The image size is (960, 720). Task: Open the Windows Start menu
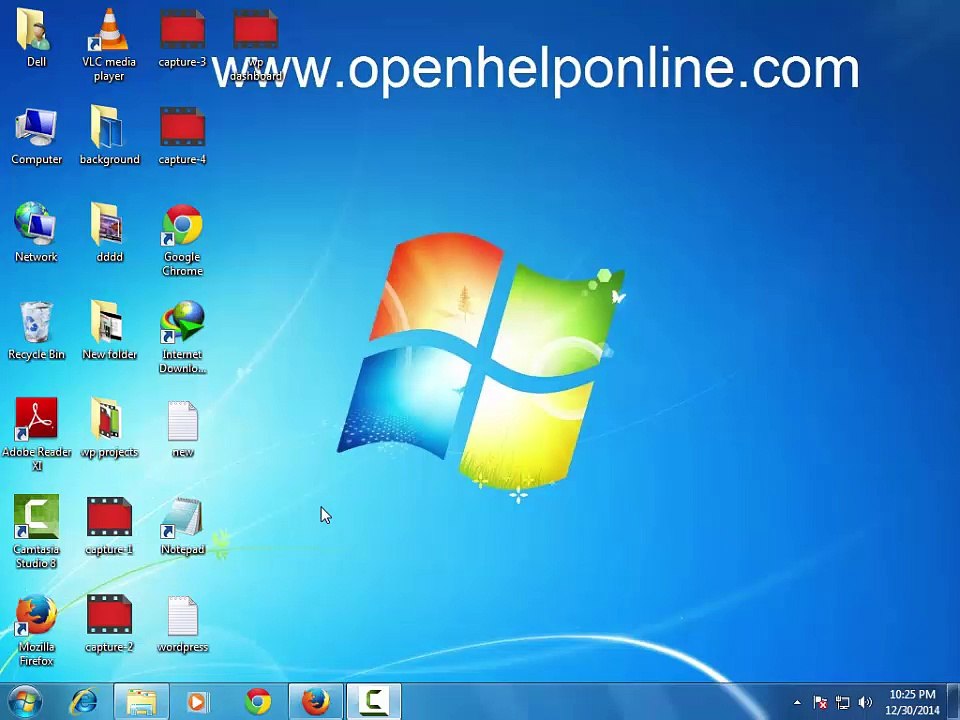[x=24, y=702]
